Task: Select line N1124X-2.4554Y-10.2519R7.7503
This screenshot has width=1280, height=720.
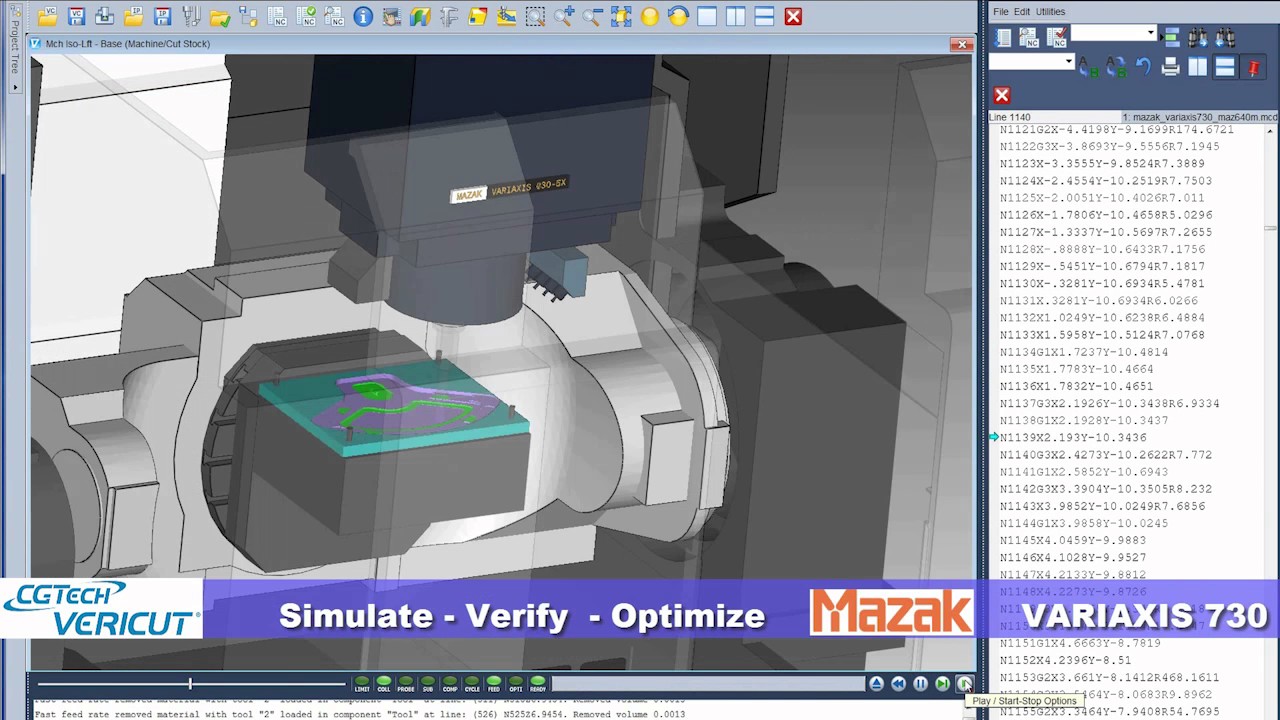Action: coord(1106,181)
